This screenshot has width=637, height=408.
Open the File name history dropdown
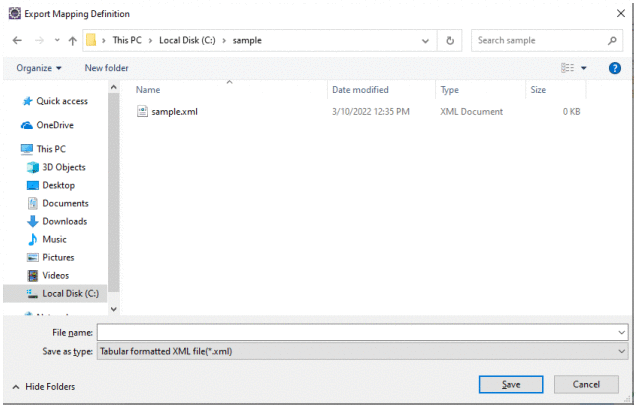[x=622, y=331]
